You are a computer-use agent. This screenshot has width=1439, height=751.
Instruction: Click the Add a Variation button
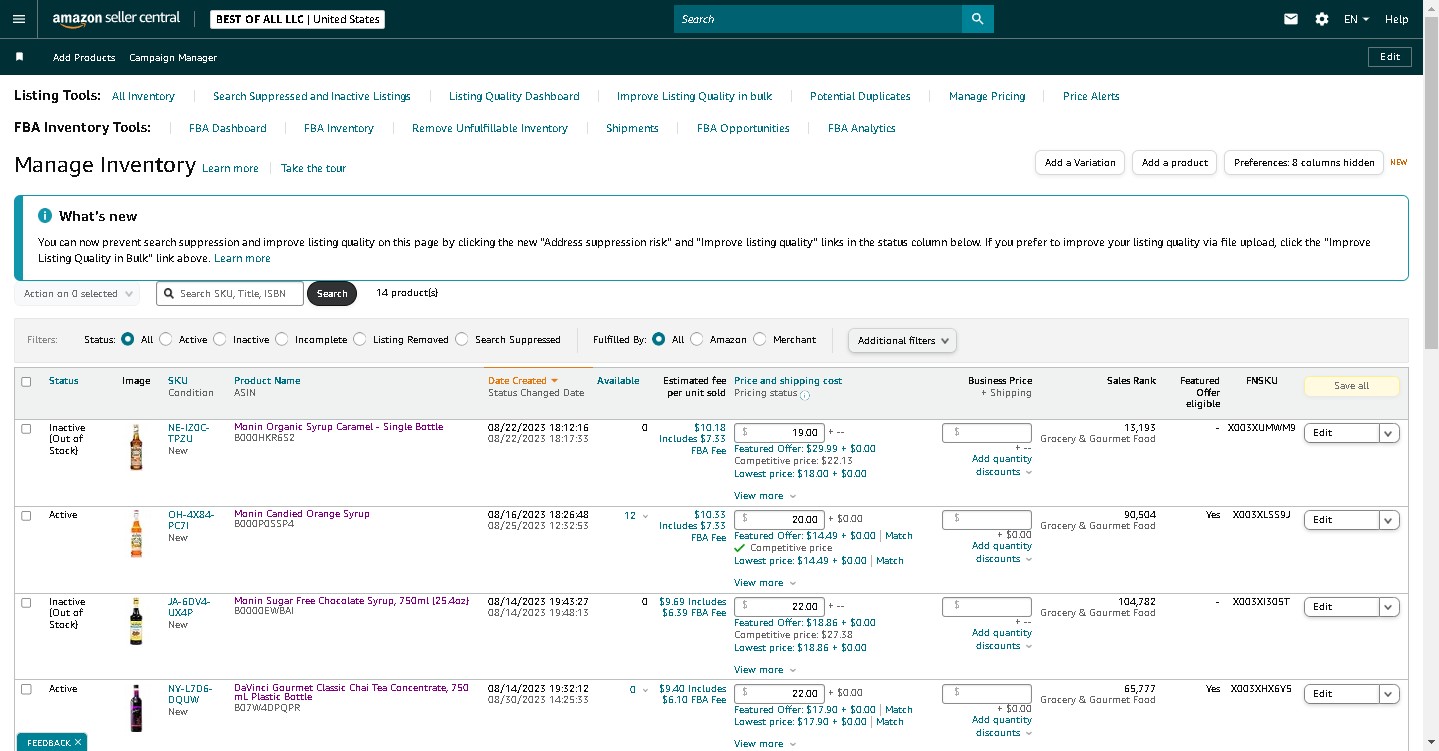[x=1080, y=162]
